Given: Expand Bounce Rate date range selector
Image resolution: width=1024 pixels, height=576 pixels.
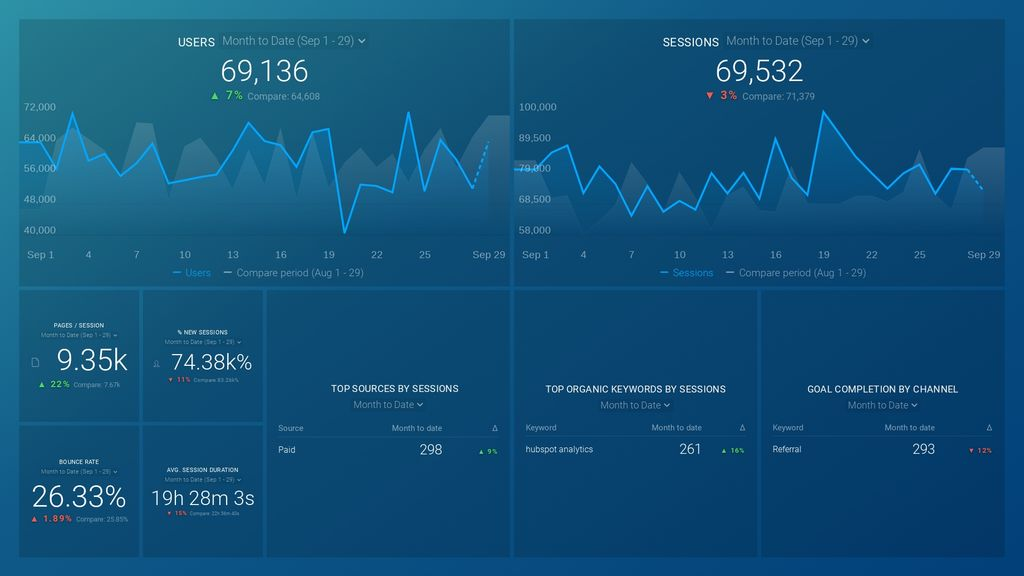Looking at the screenshot, I should [79, 472].
